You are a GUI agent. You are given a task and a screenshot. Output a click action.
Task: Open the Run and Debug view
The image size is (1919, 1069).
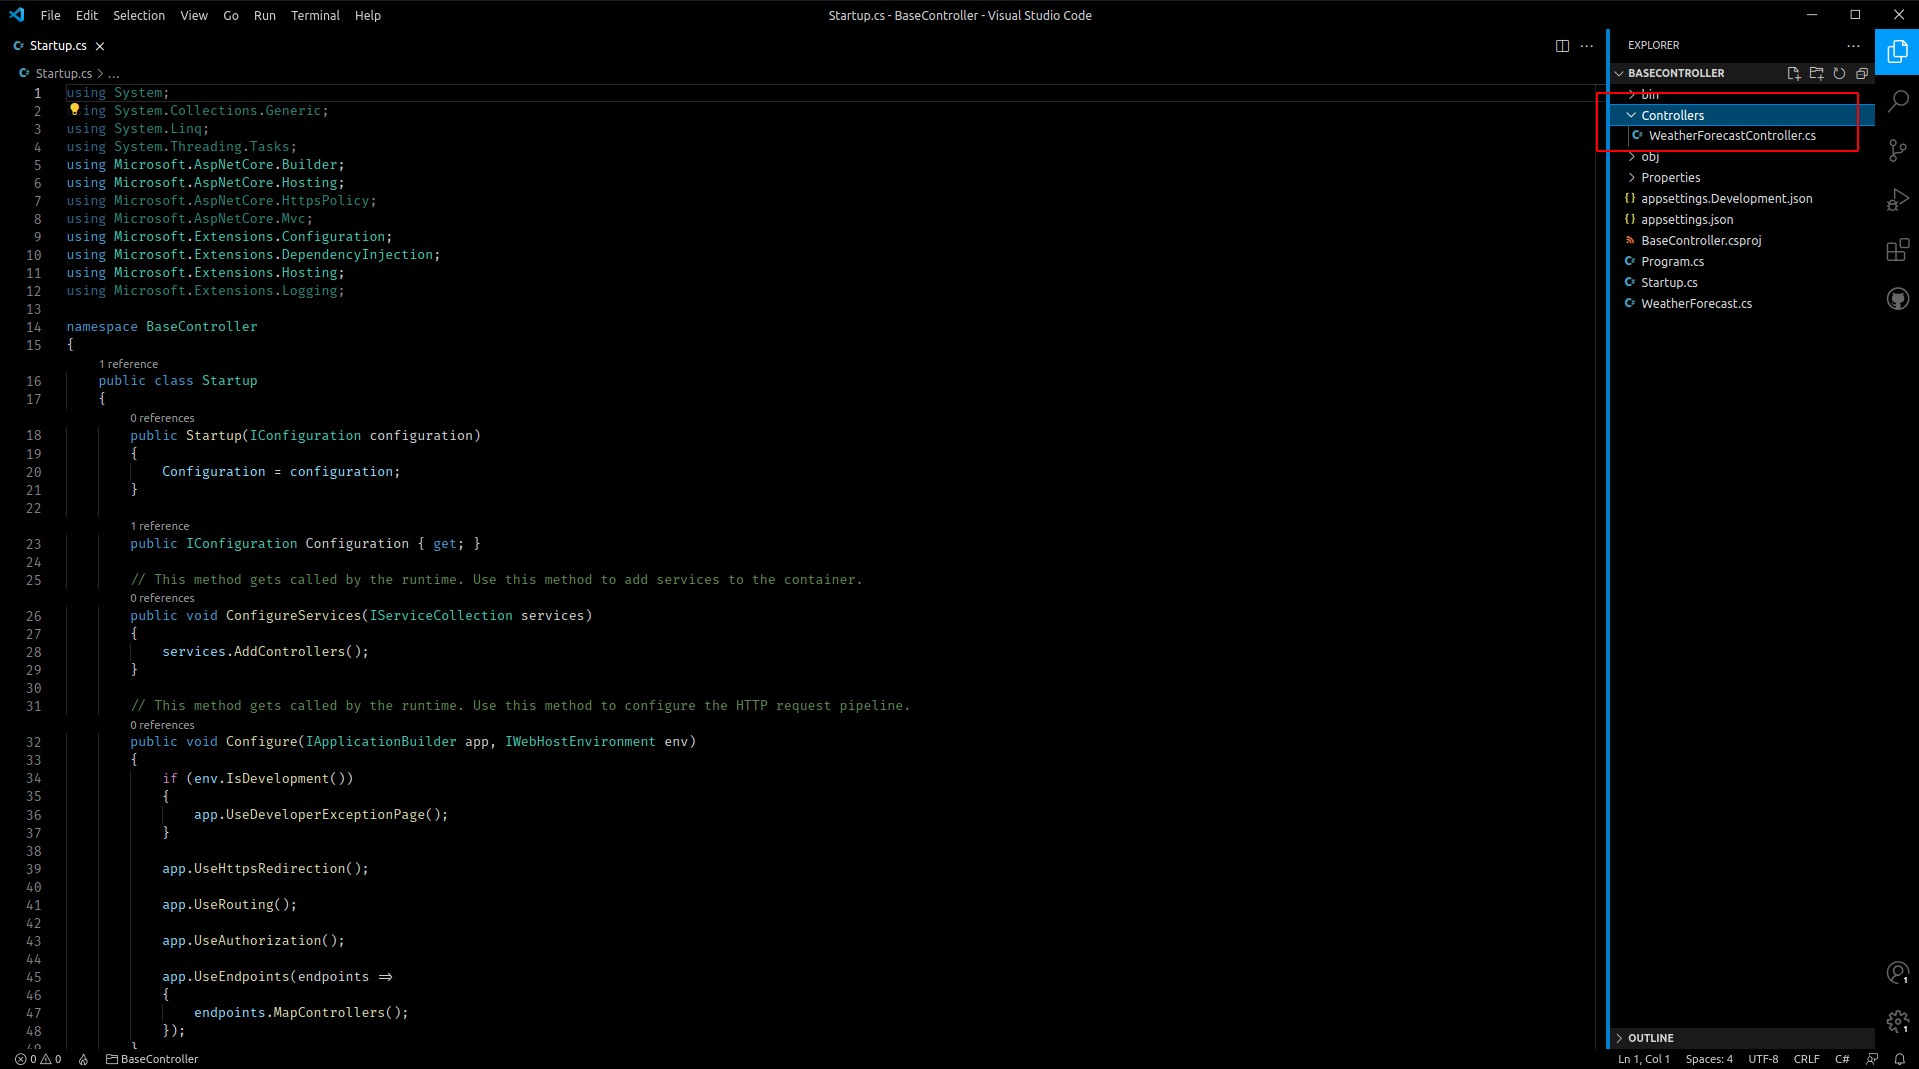[x=1897, y=200]
